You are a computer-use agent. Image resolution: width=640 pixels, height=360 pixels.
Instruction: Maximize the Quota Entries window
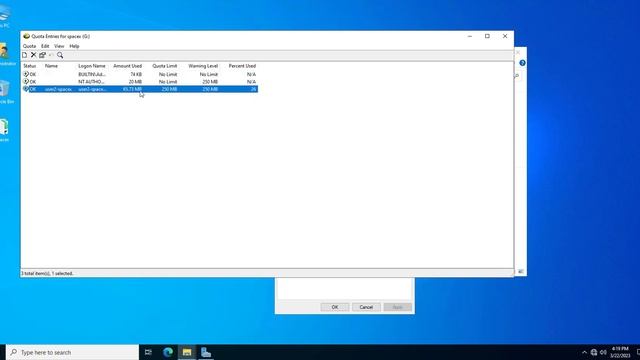pos(487,36)
